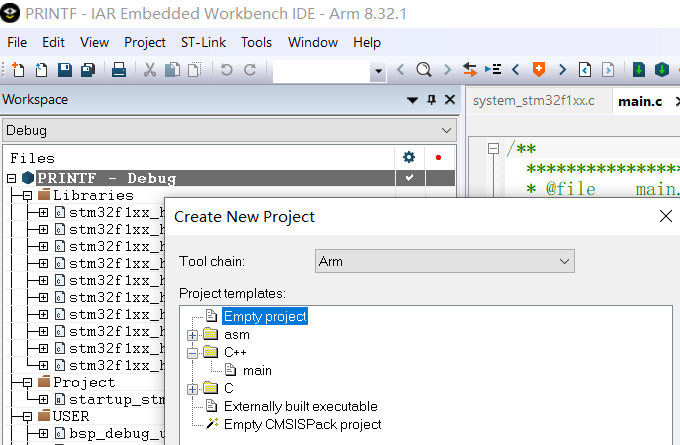
Task: Save the current file with floppy icon
Action: click(x=65, y=69)
